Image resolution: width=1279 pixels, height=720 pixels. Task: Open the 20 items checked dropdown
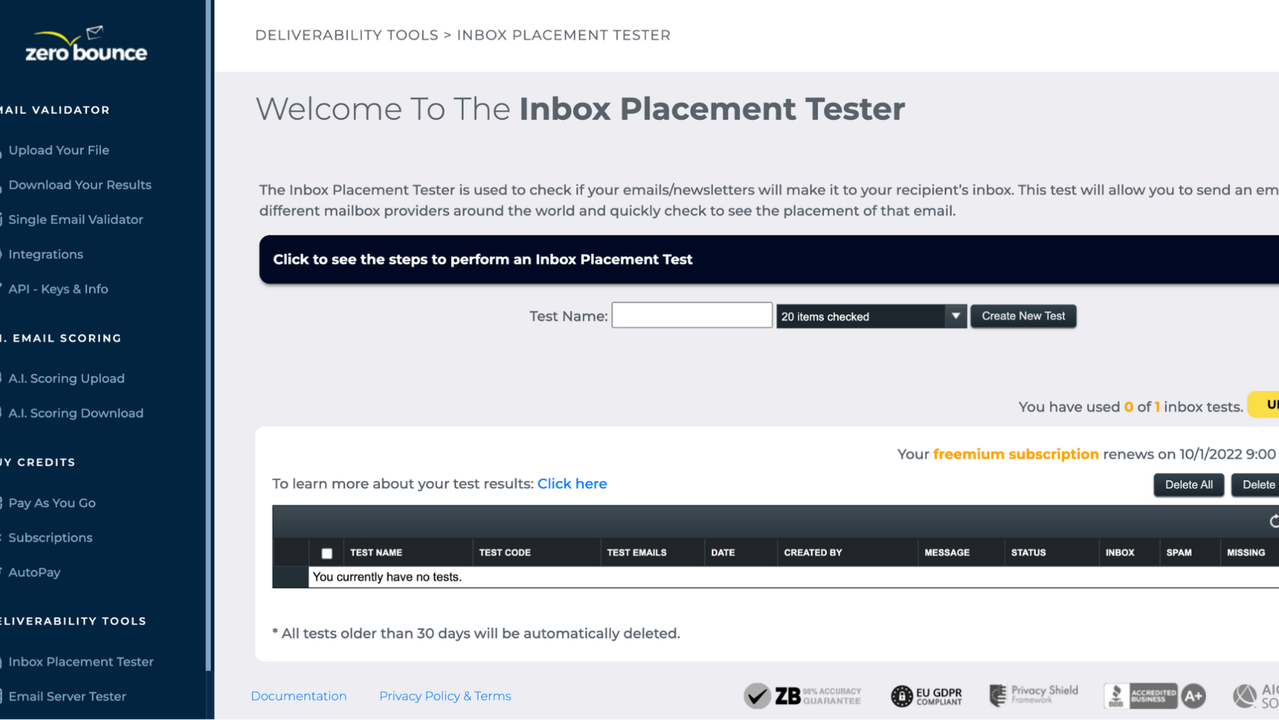pos(871,316)
